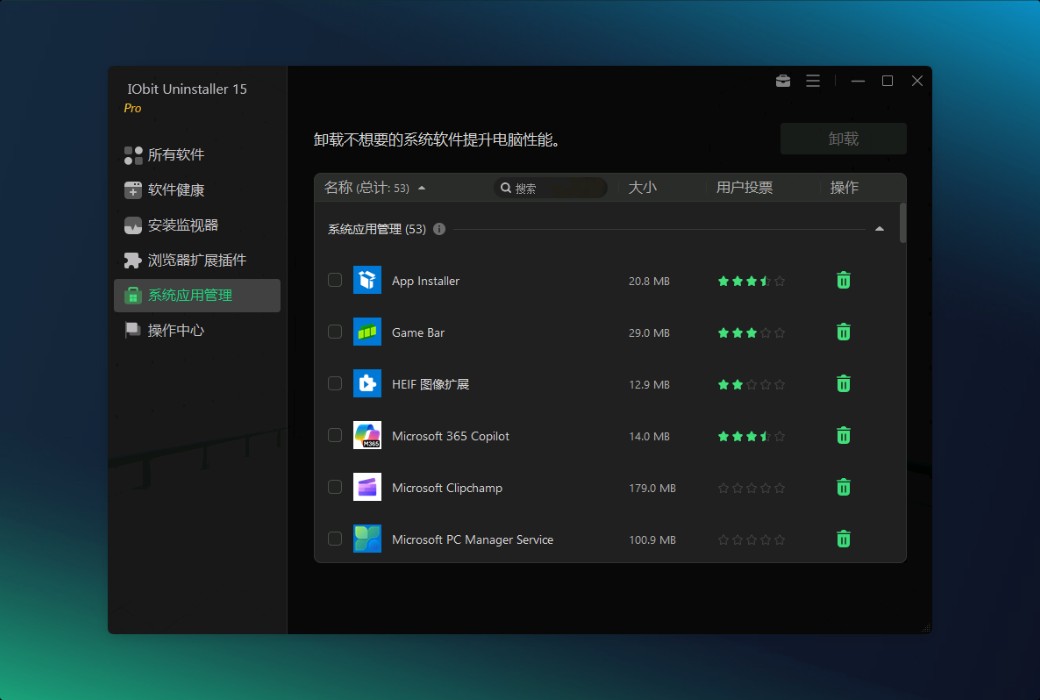
Task: Select the Microsoft PC Manager Service name
Action: (472, 539)
